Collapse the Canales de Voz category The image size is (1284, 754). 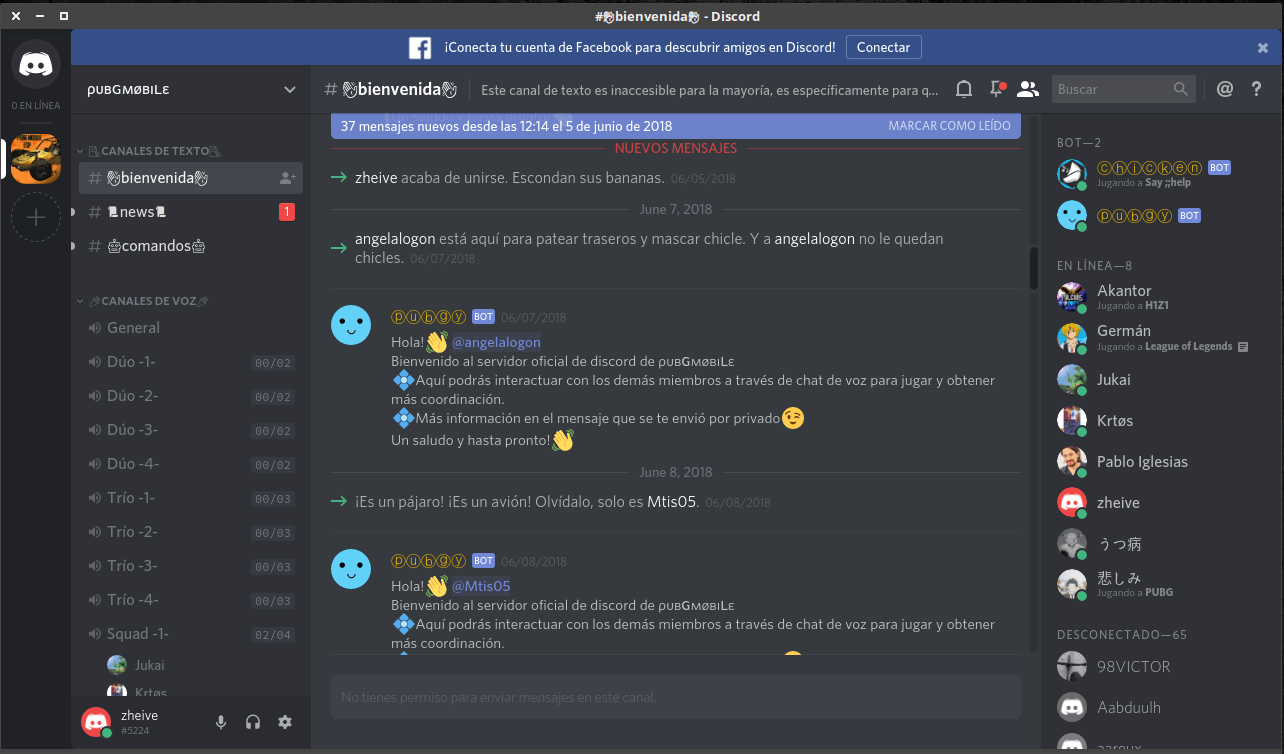click(142, 301)
